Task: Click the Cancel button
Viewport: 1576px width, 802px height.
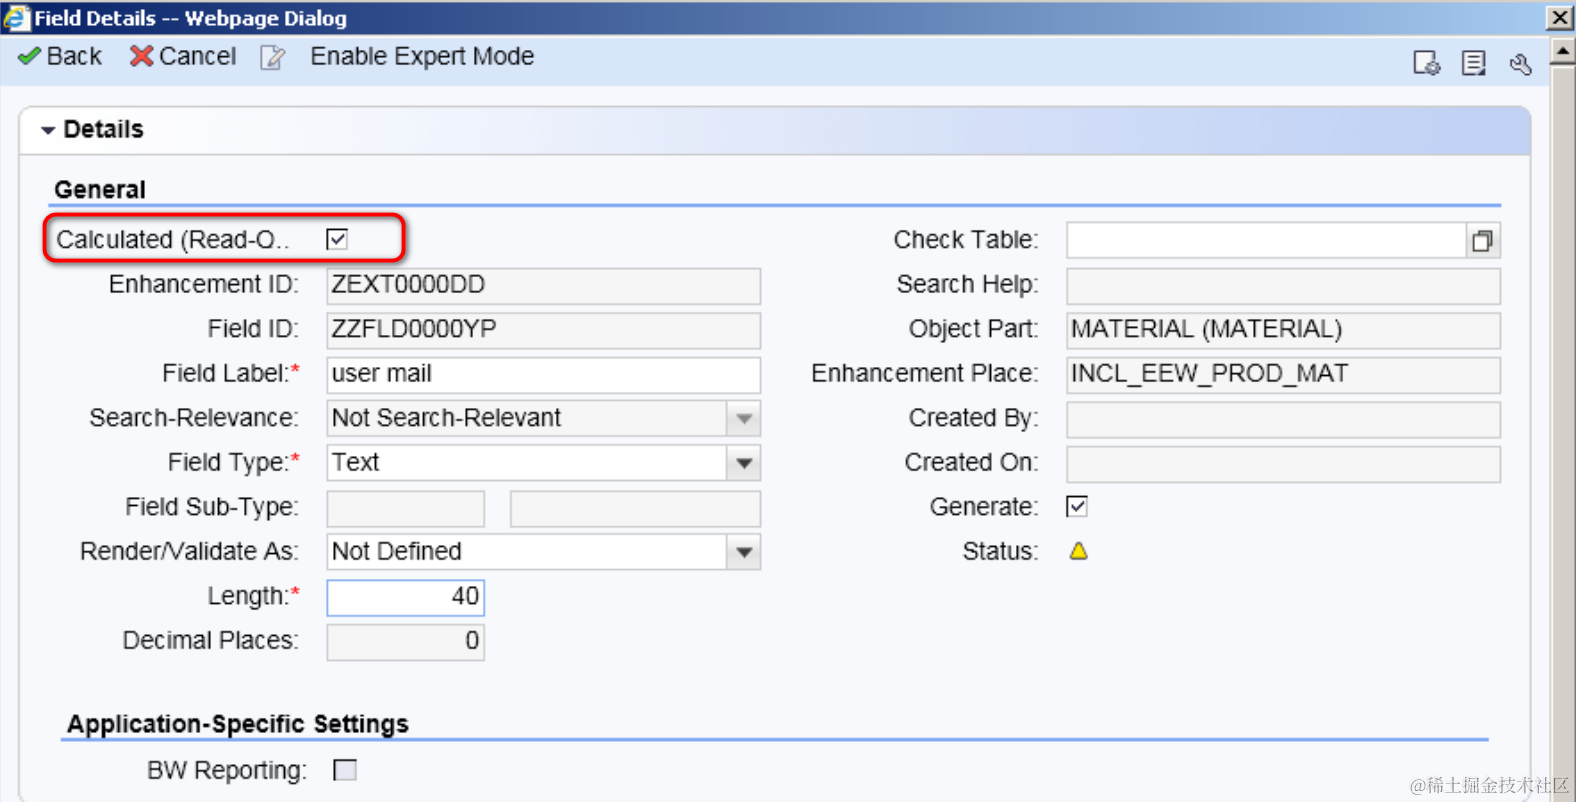Action: click(183, 57)
